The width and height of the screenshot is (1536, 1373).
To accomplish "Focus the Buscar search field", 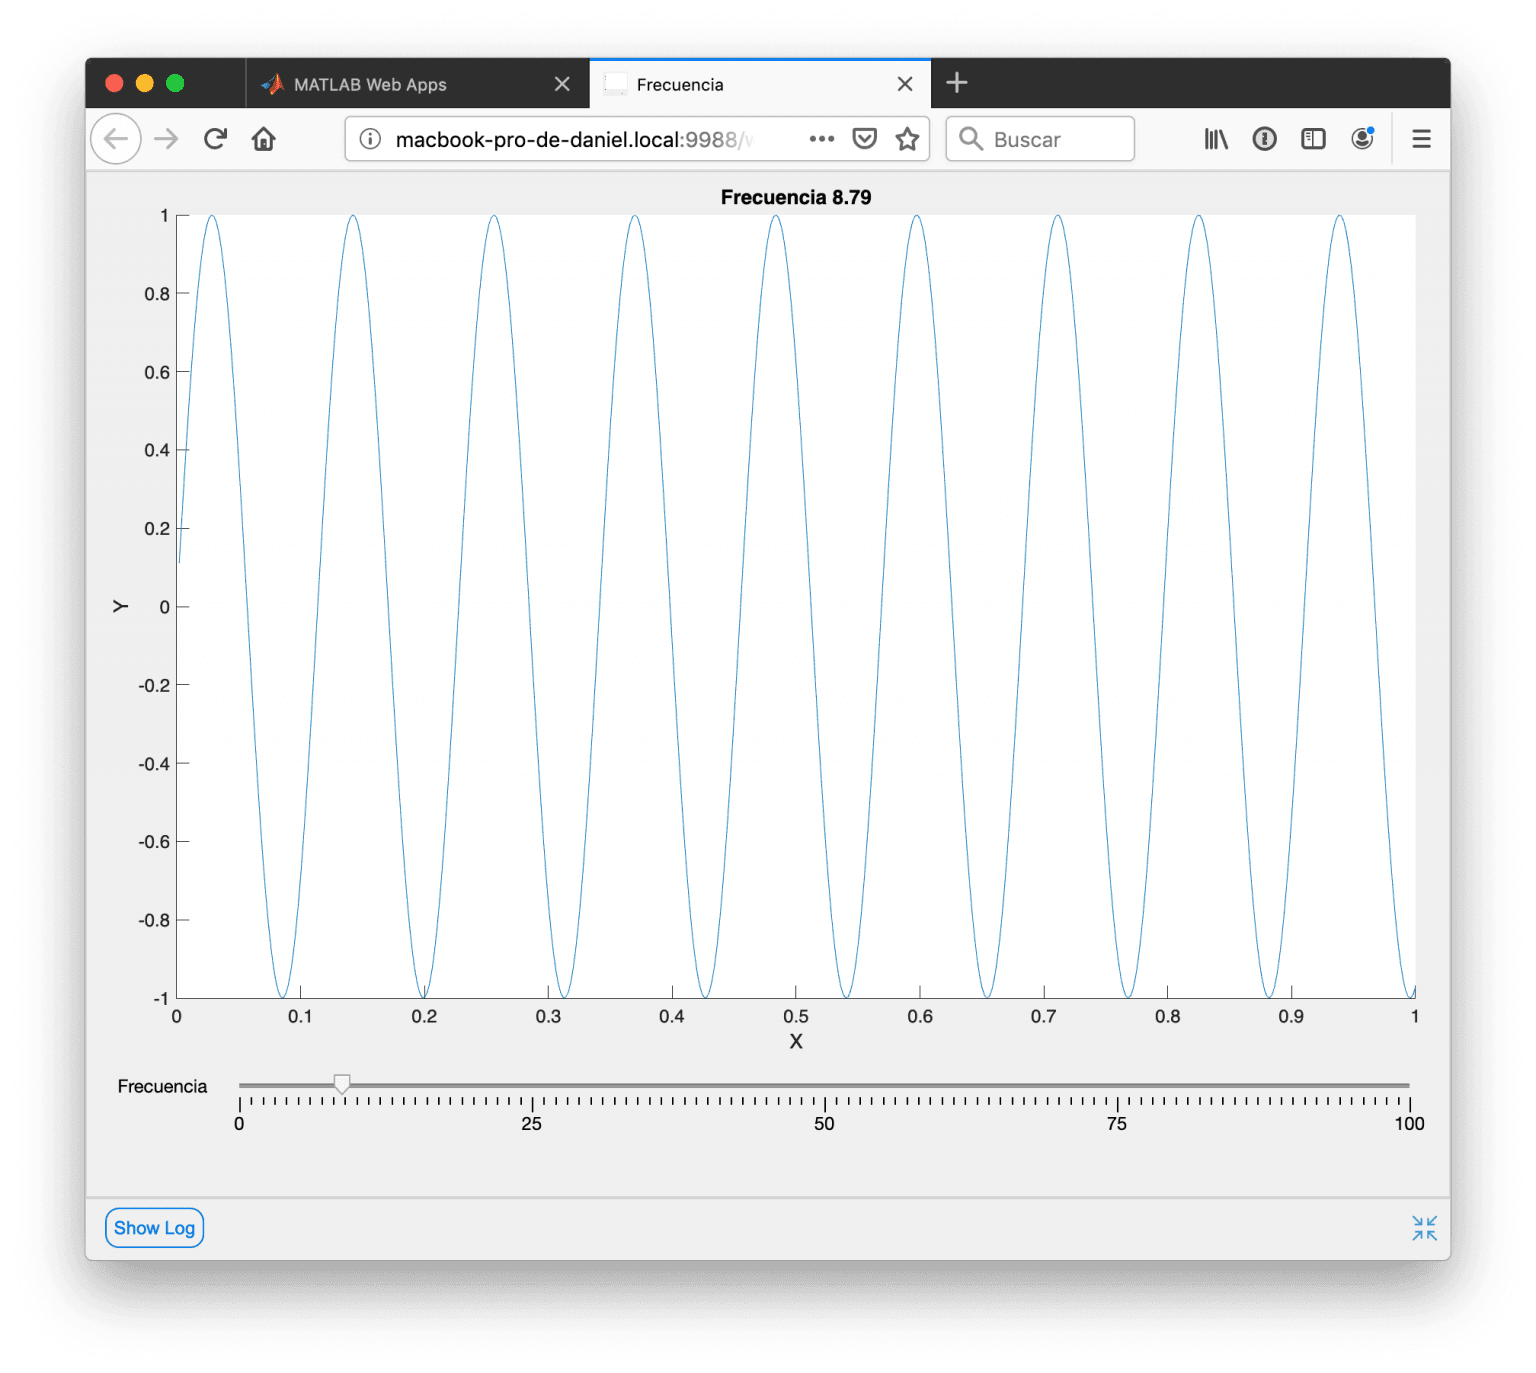I will [x=1040, y=139].
